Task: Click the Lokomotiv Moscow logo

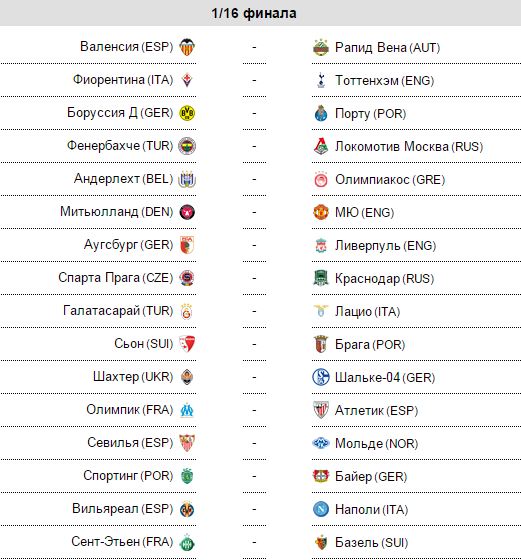Action: click(321, 146)
